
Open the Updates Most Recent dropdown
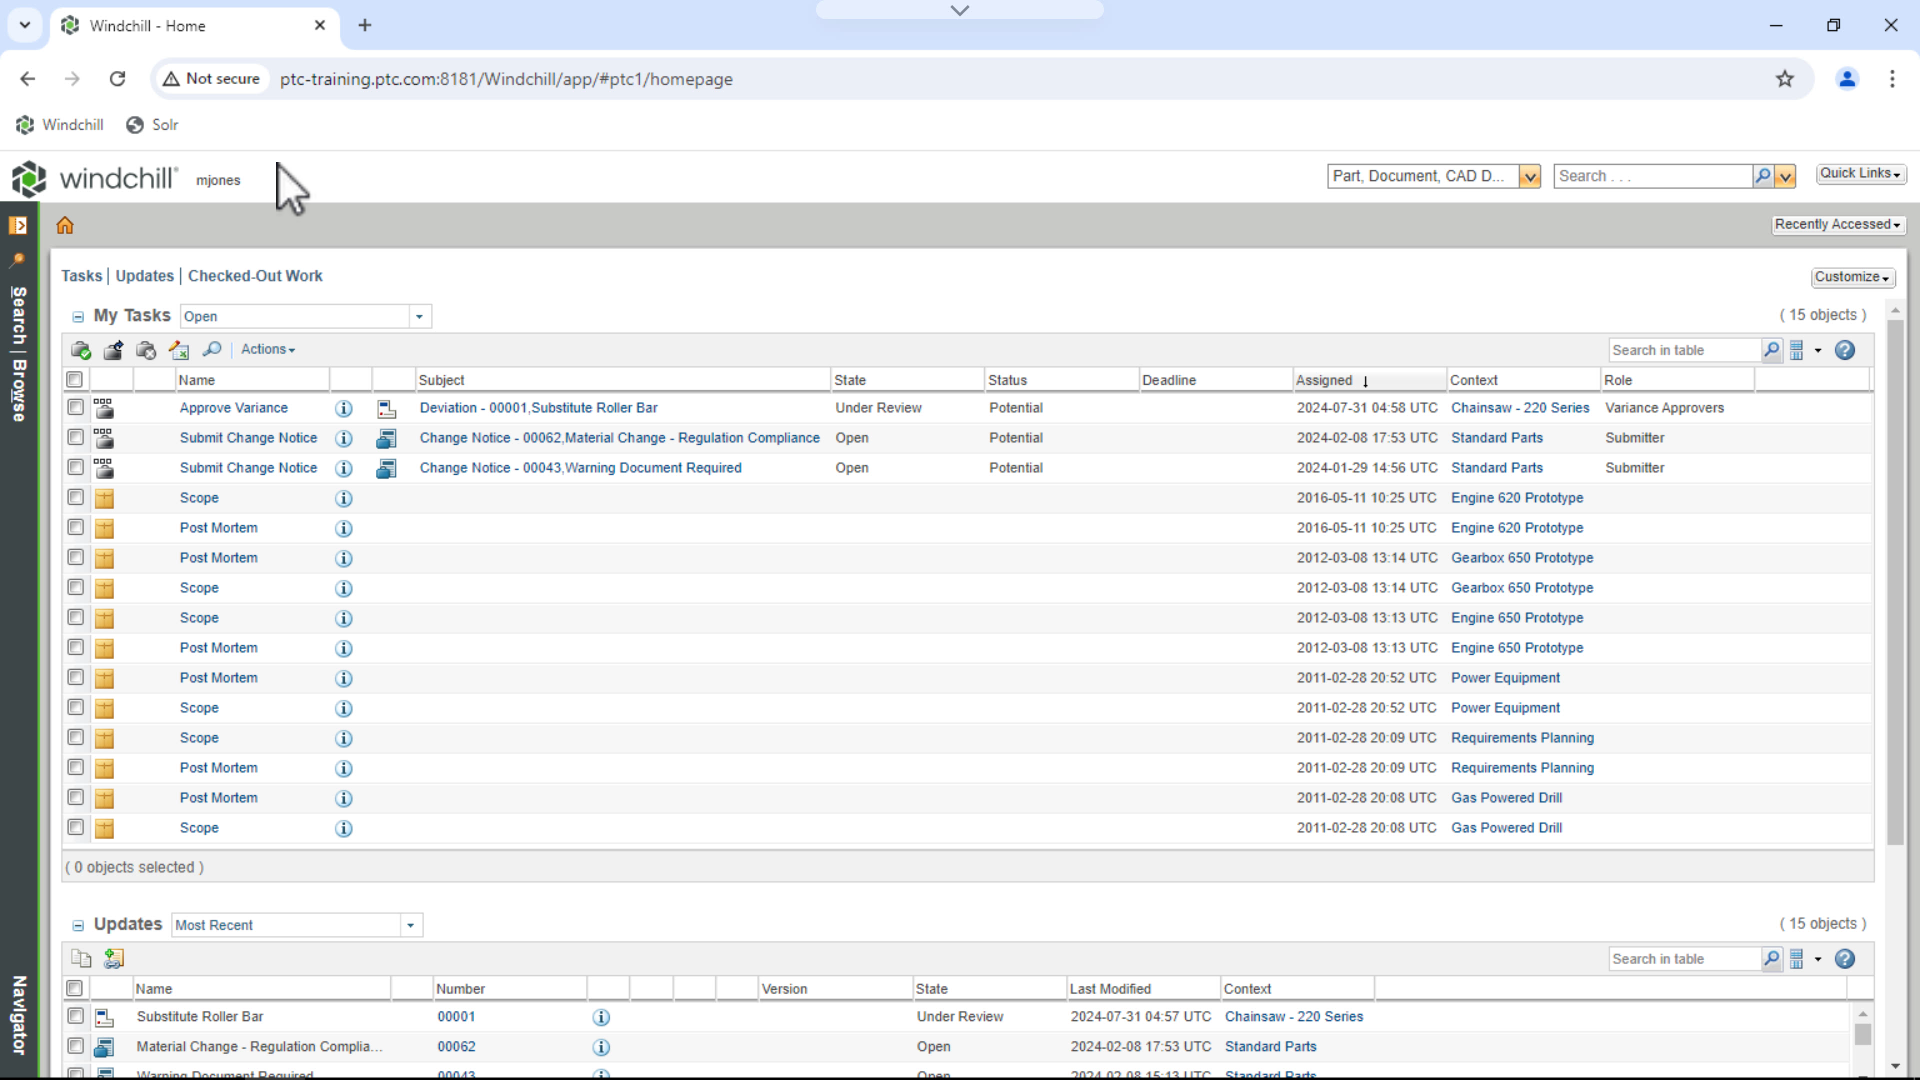click(410, 925)
